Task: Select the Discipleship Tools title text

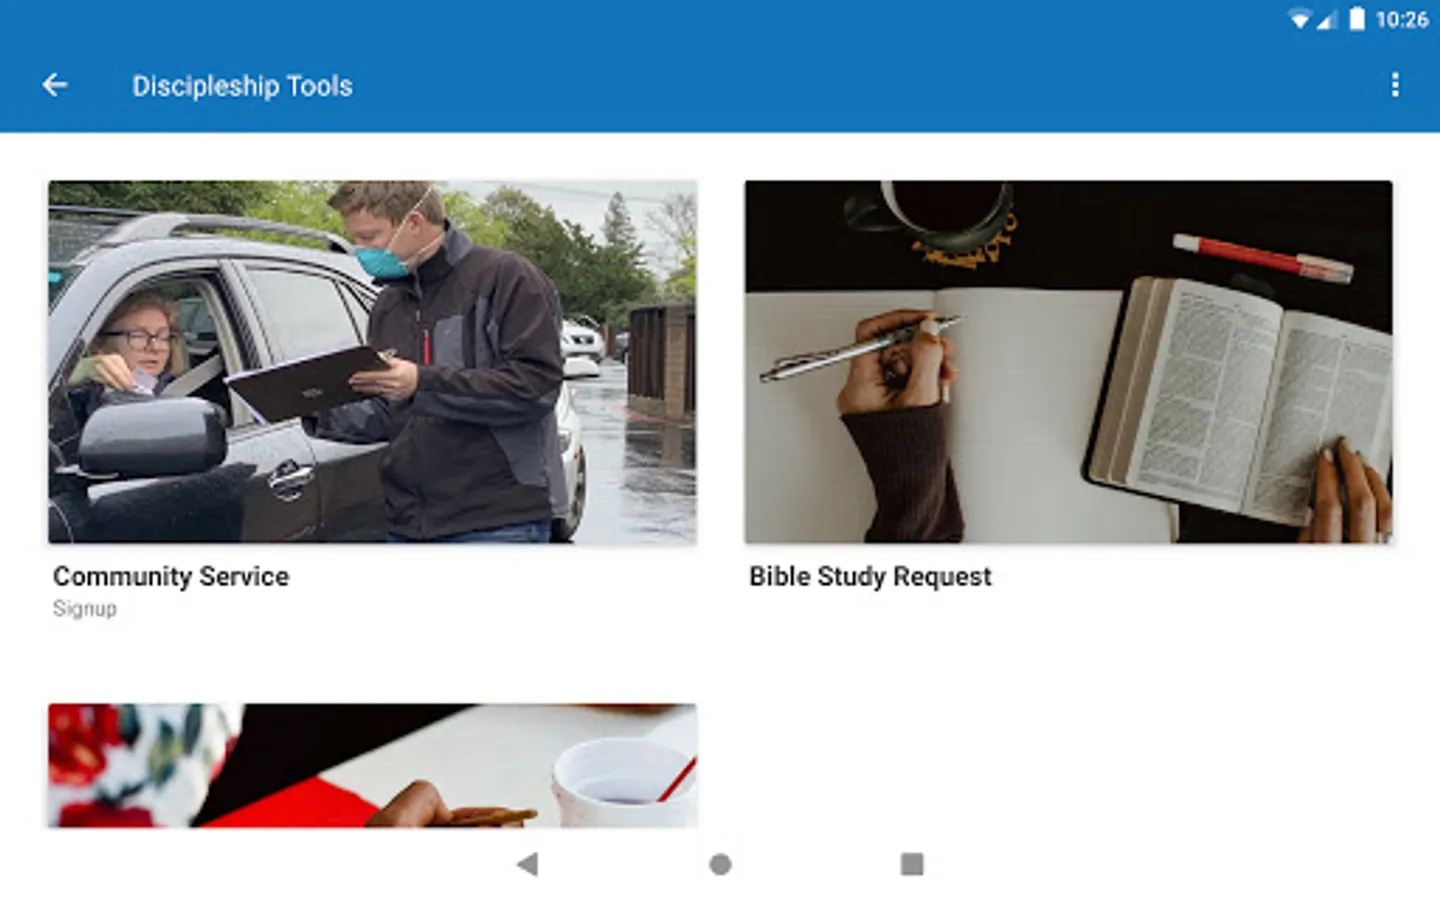Action: tap(242, 86)
